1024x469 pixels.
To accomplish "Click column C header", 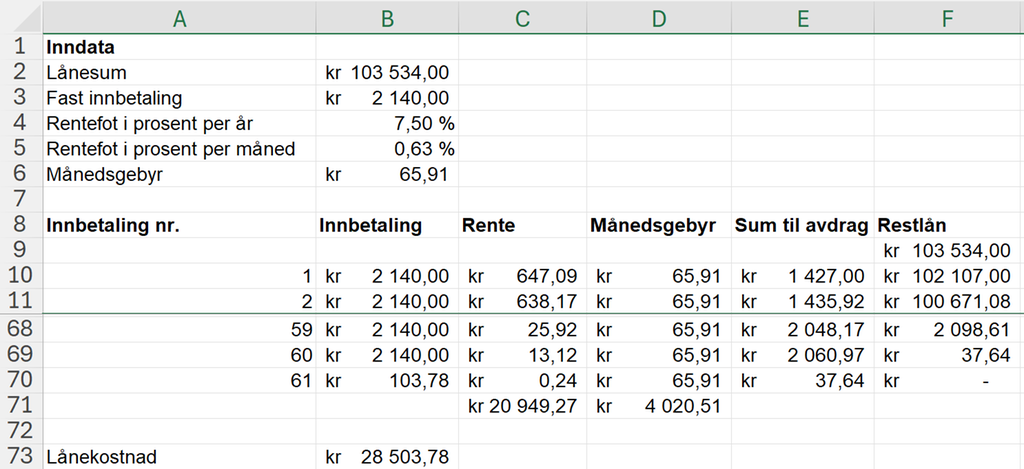I will click(521, 17).
